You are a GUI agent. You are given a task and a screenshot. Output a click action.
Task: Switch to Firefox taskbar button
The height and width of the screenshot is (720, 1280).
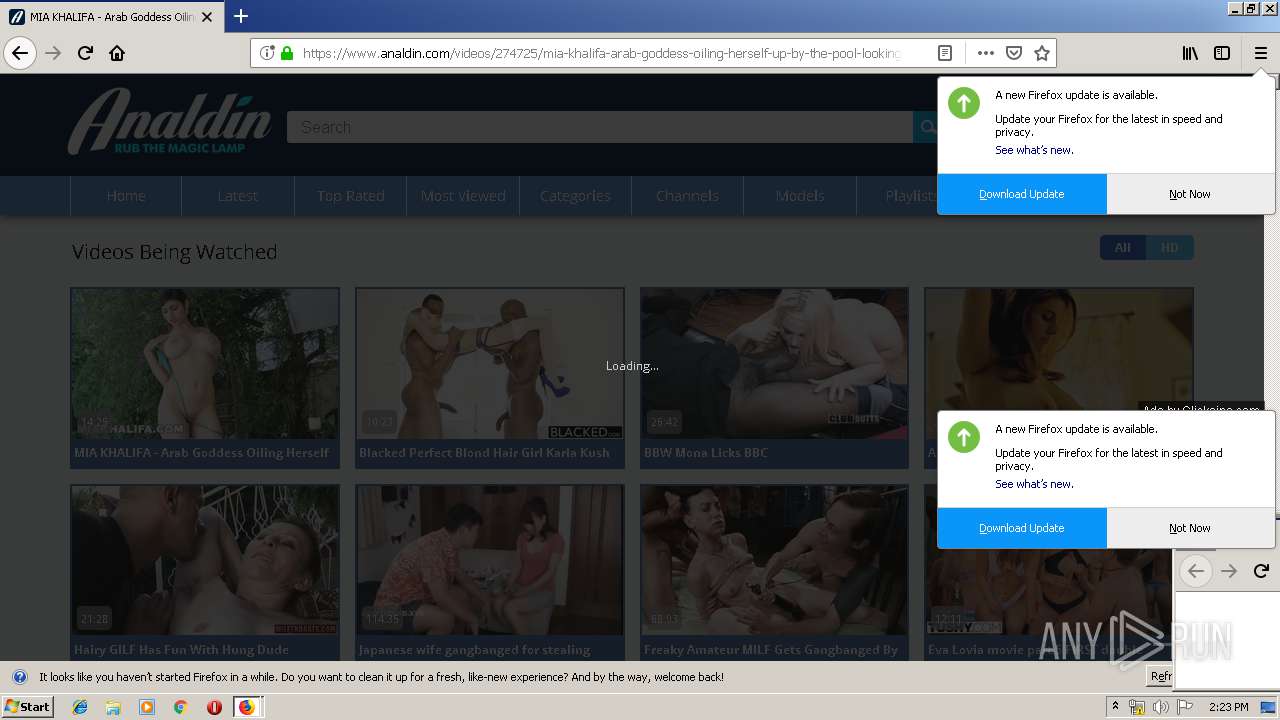(x=247, y=707)
